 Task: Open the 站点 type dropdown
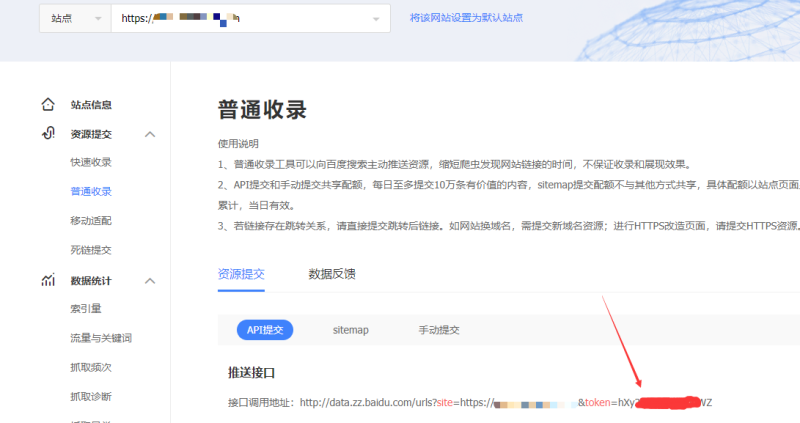76,18
